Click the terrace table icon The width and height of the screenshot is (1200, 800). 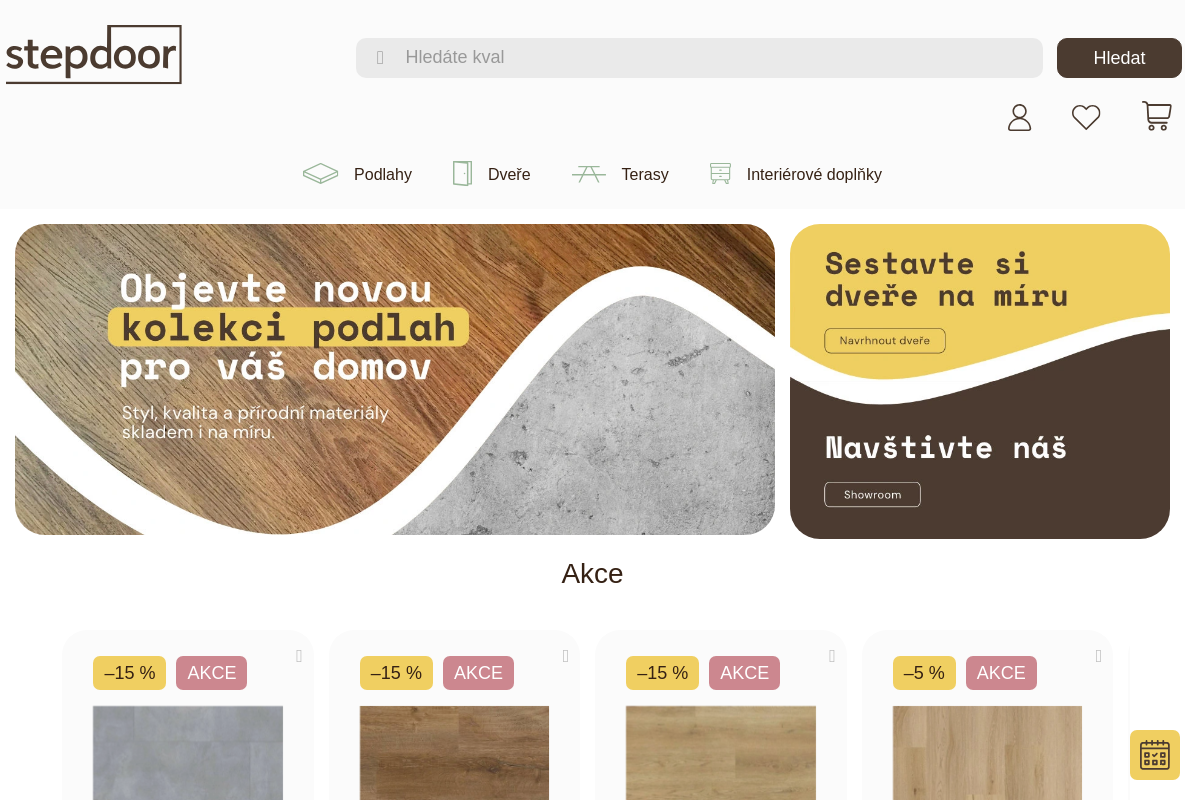coord(589,174)
